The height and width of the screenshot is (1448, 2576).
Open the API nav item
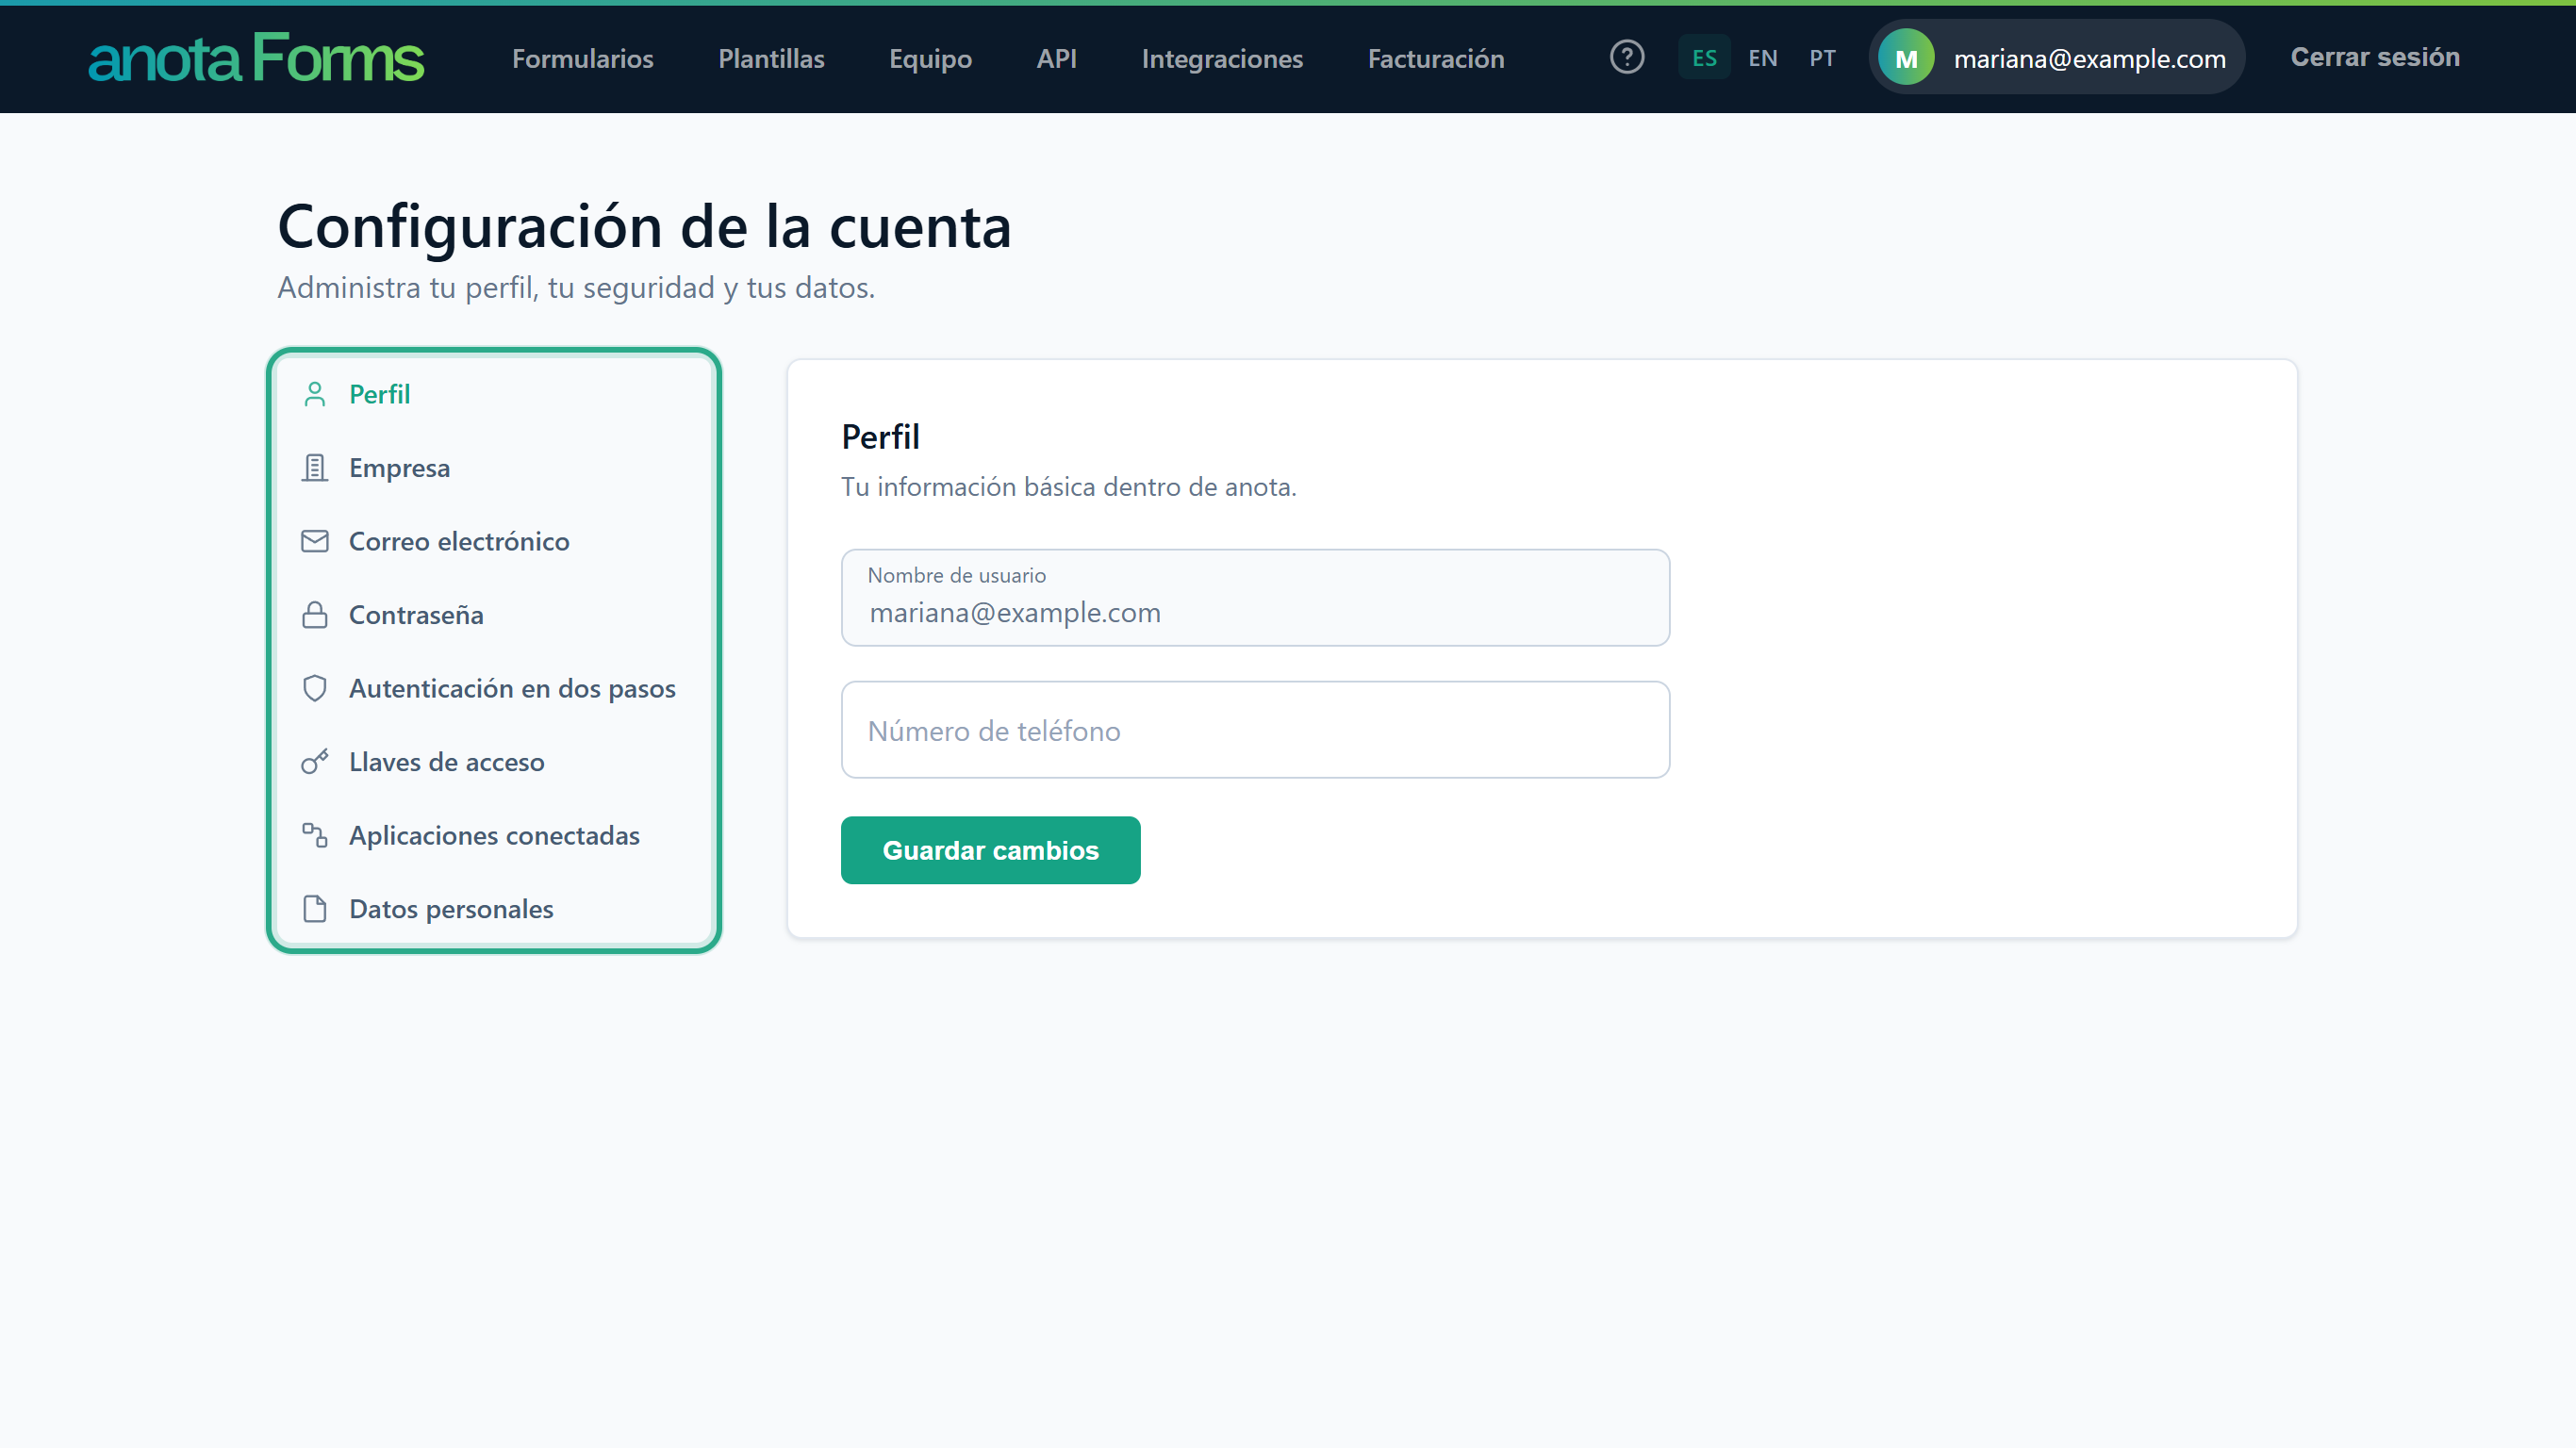coord(1056,58)
